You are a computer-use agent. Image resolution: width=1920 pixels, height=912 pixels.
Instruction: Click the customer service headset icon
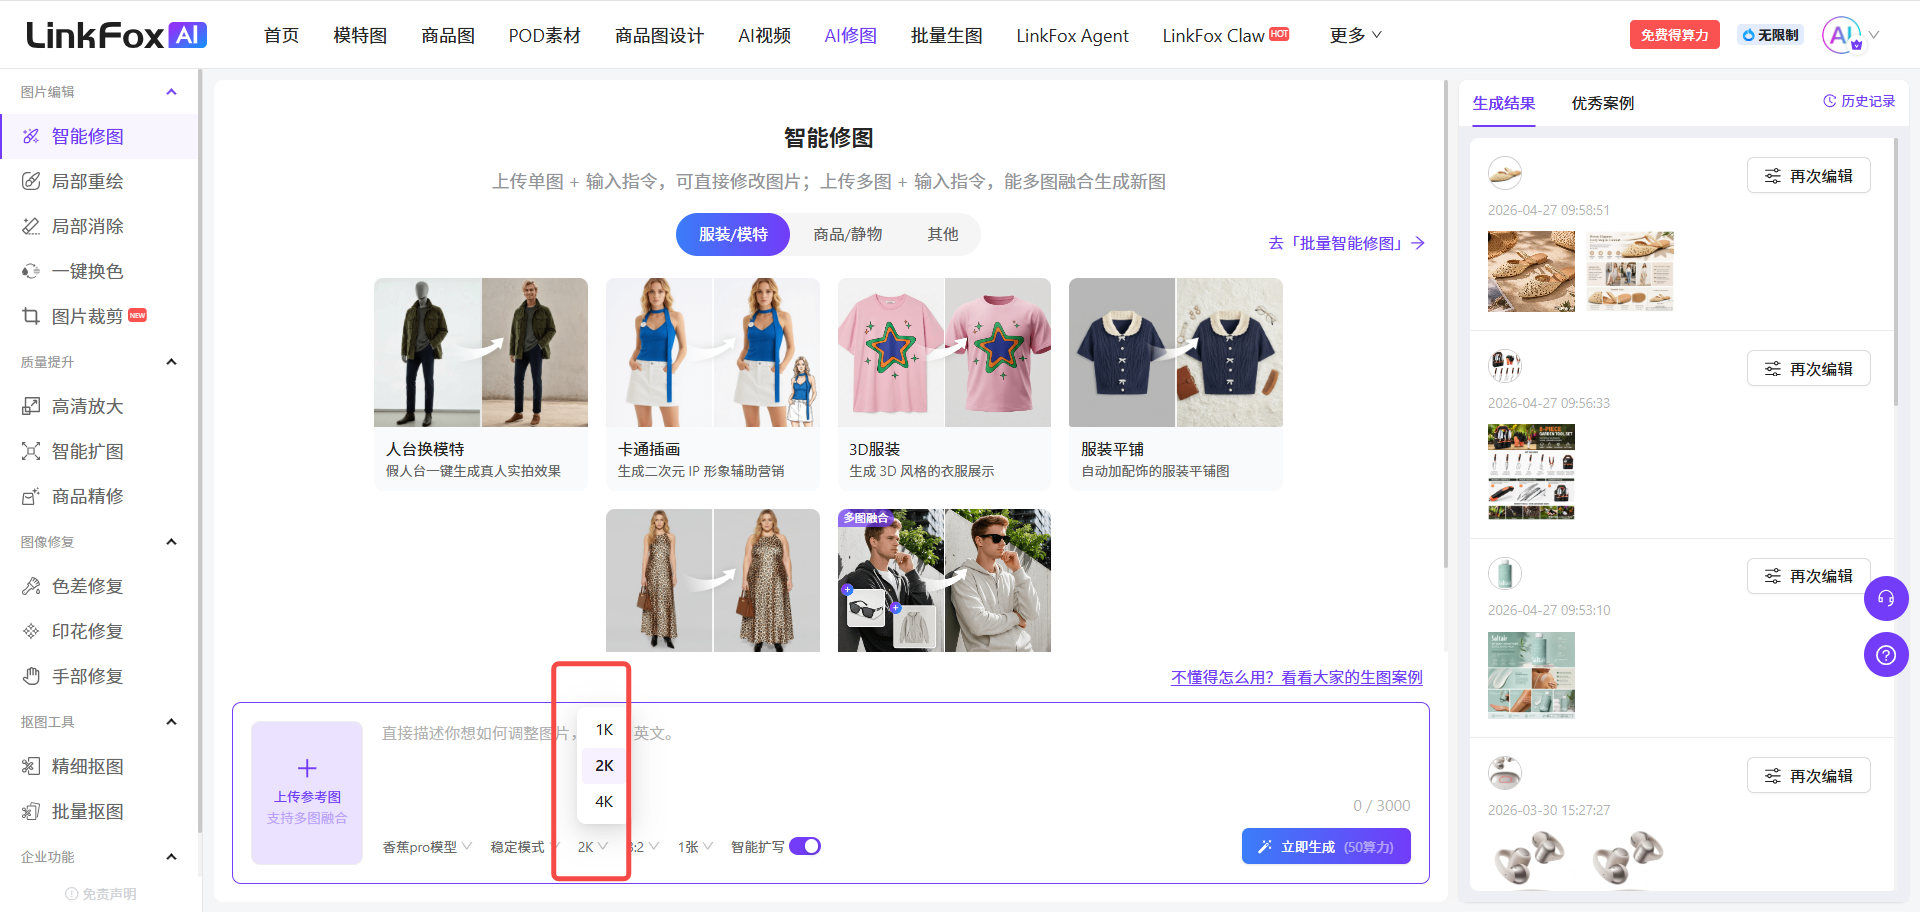point(1886,598)
